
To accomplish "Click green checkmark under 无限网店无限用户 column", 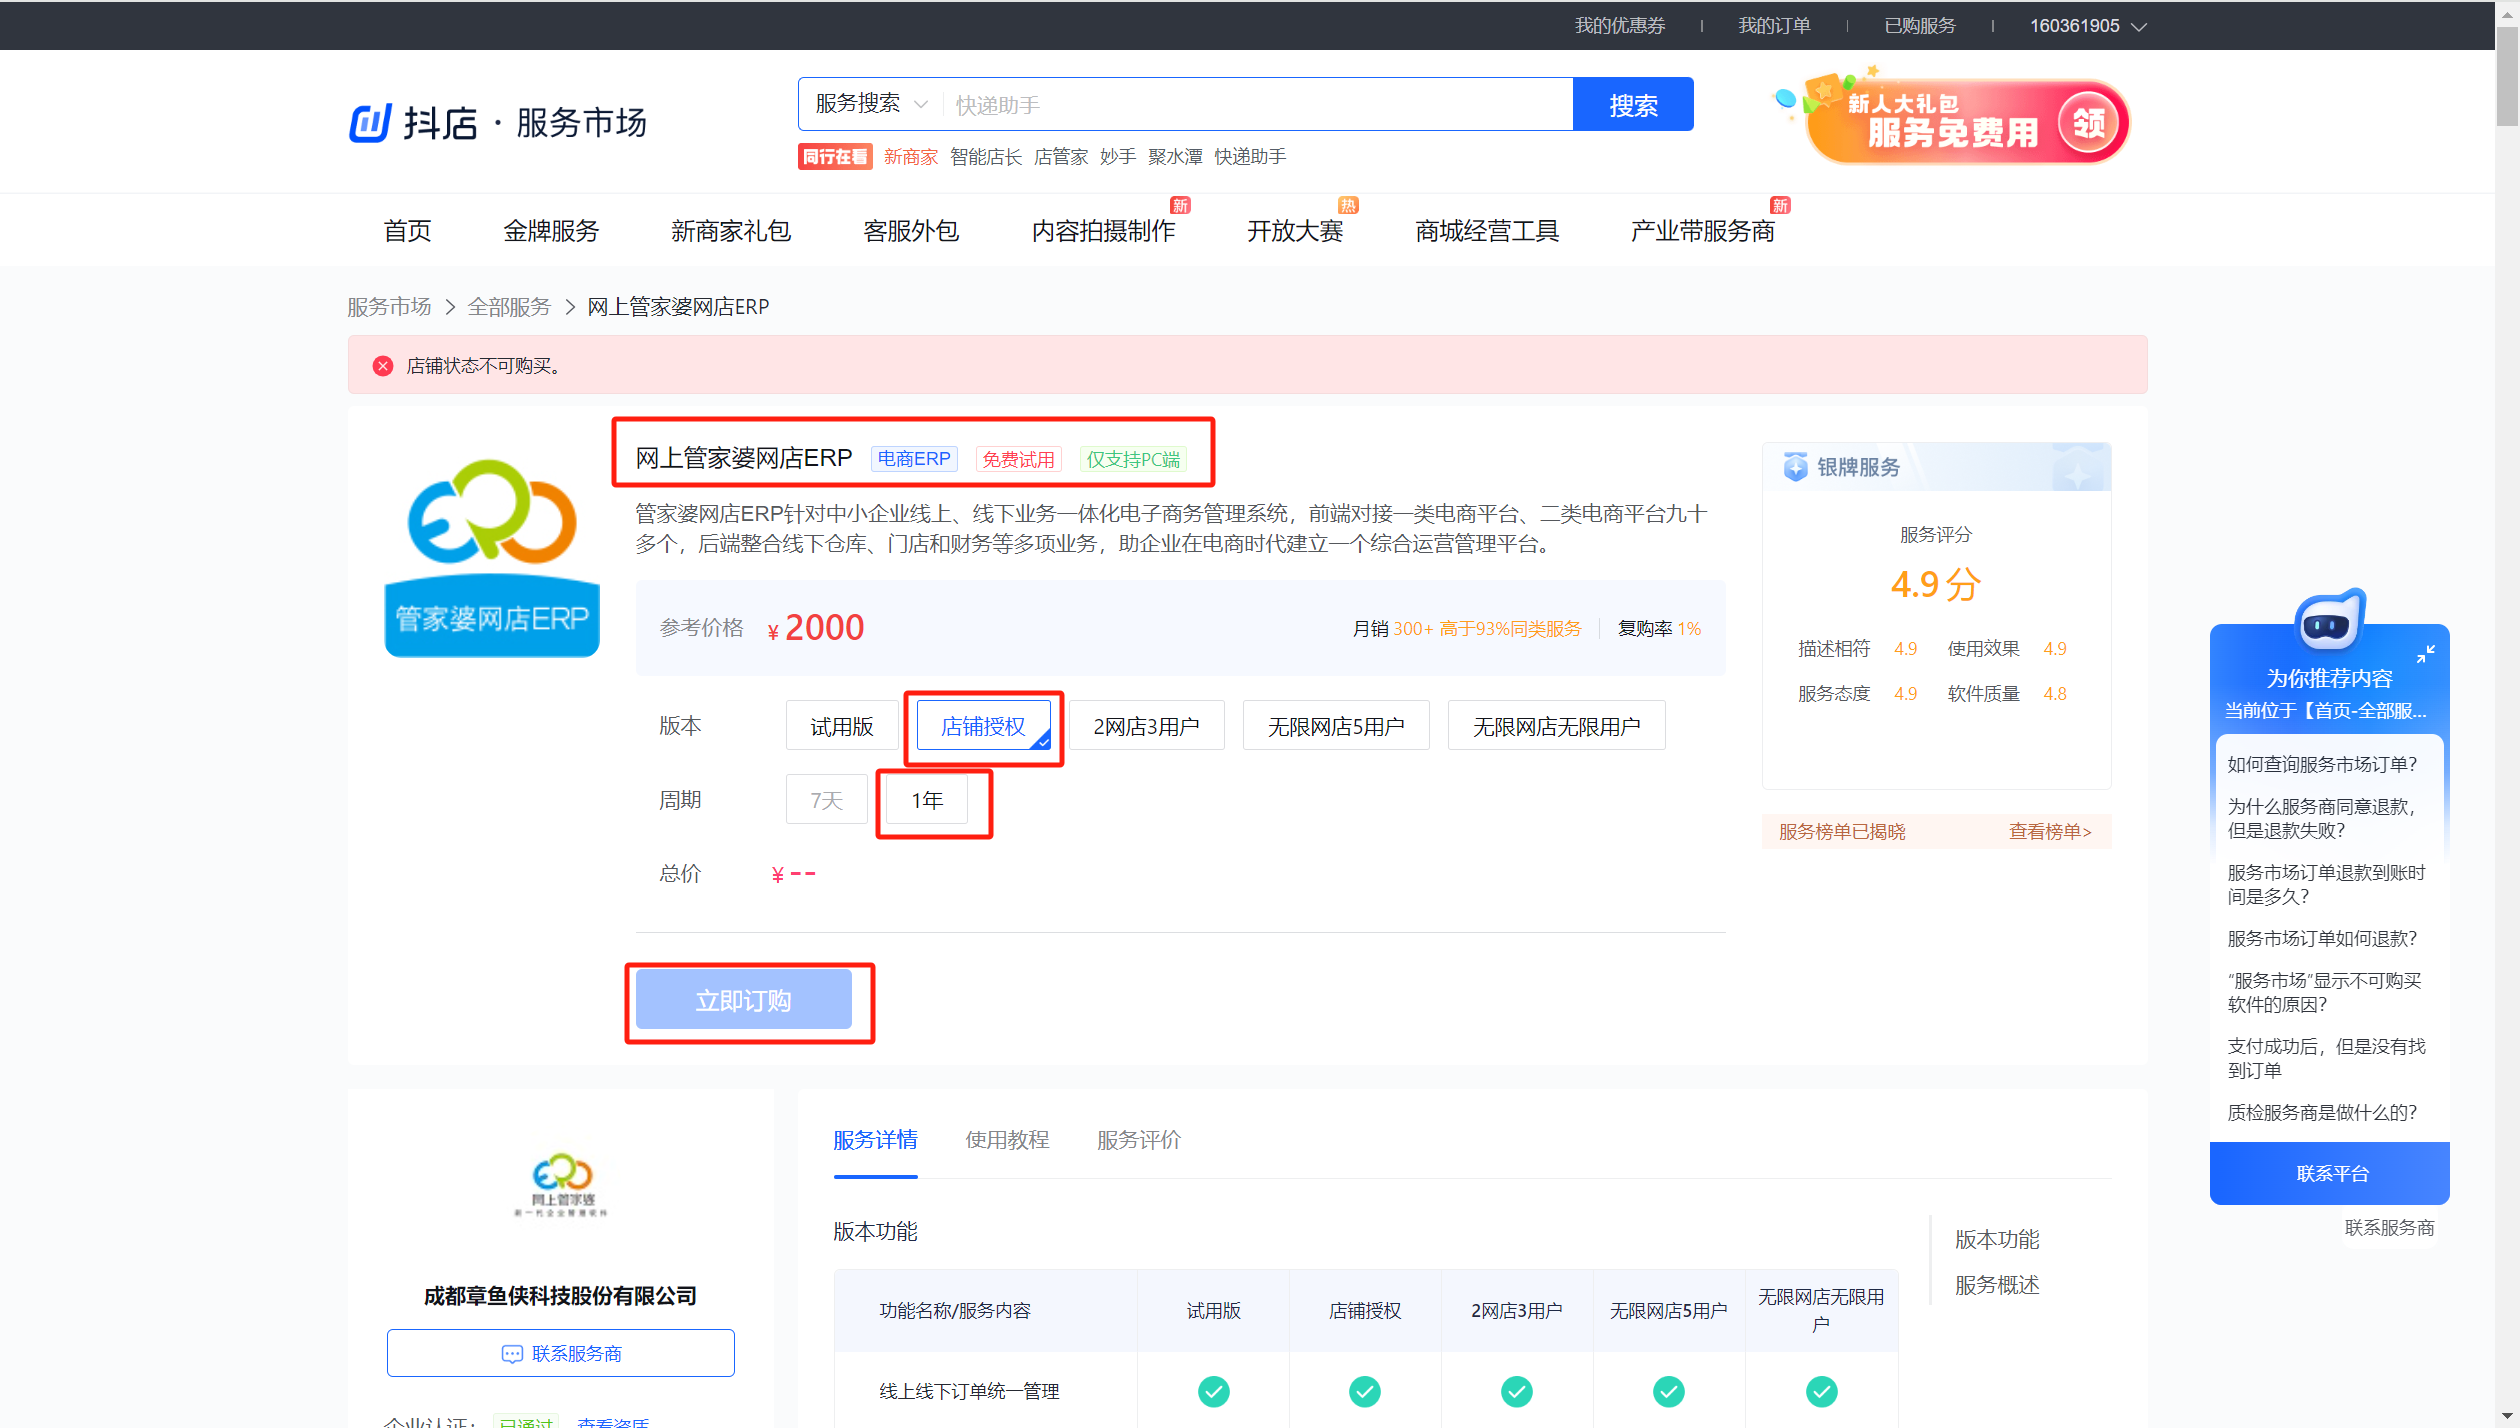I will [1821, 1391].
